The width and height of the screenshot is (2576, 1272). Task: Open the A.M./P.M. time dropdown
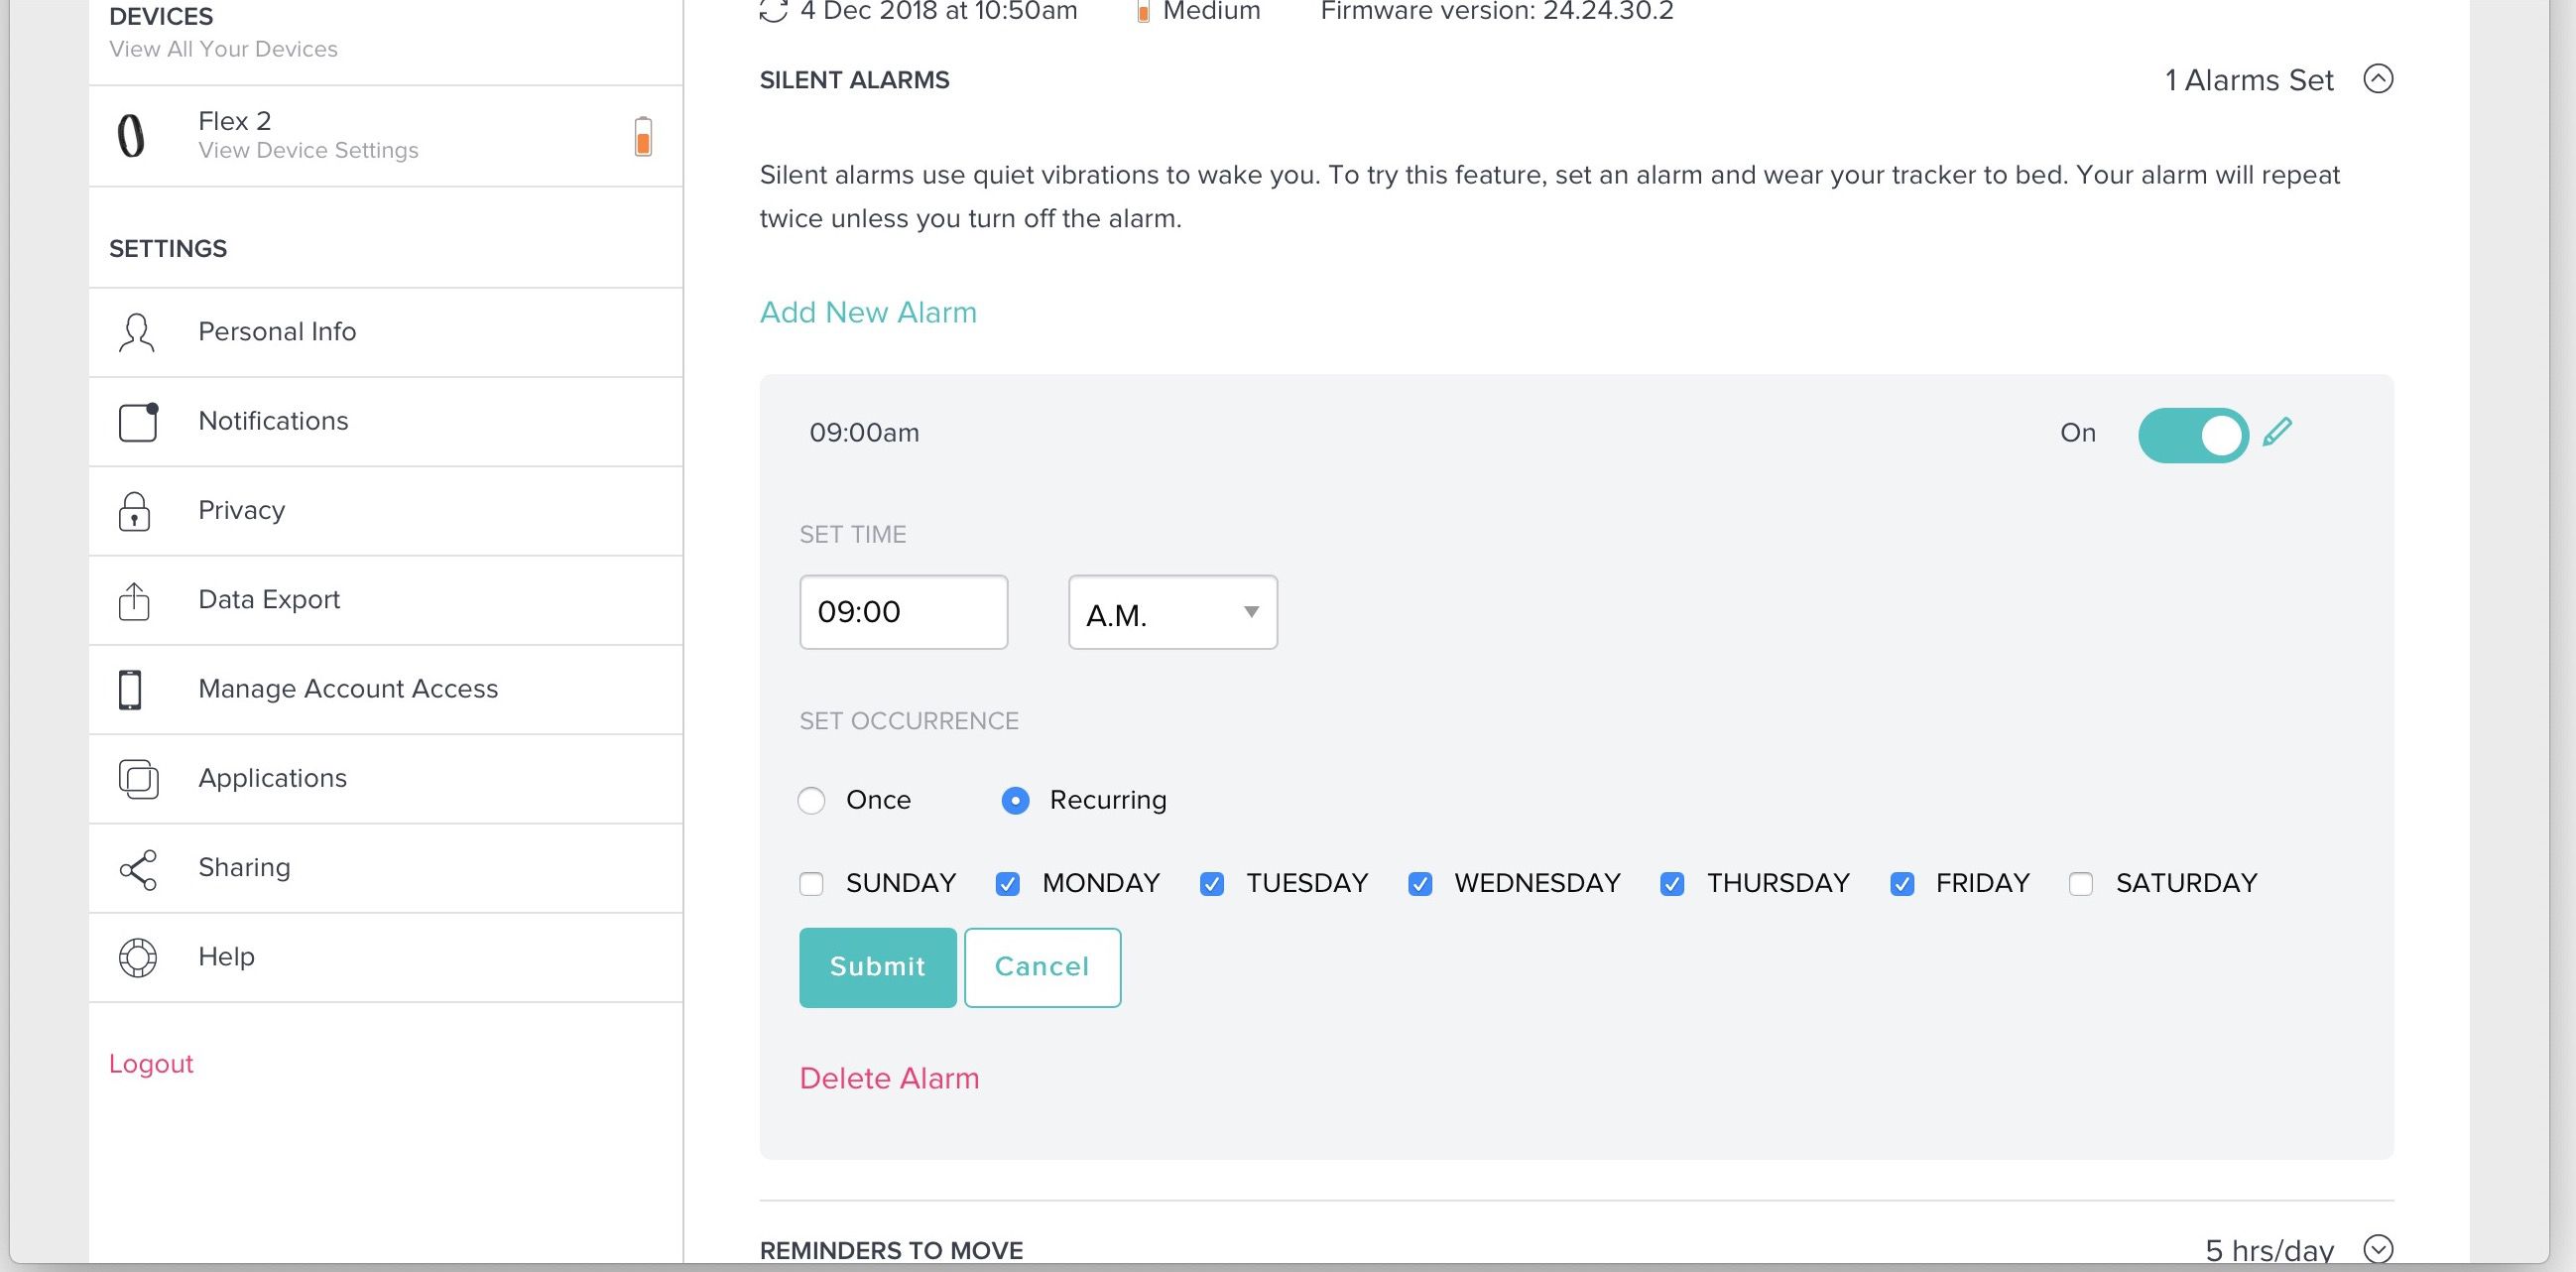click(1171, 613)
